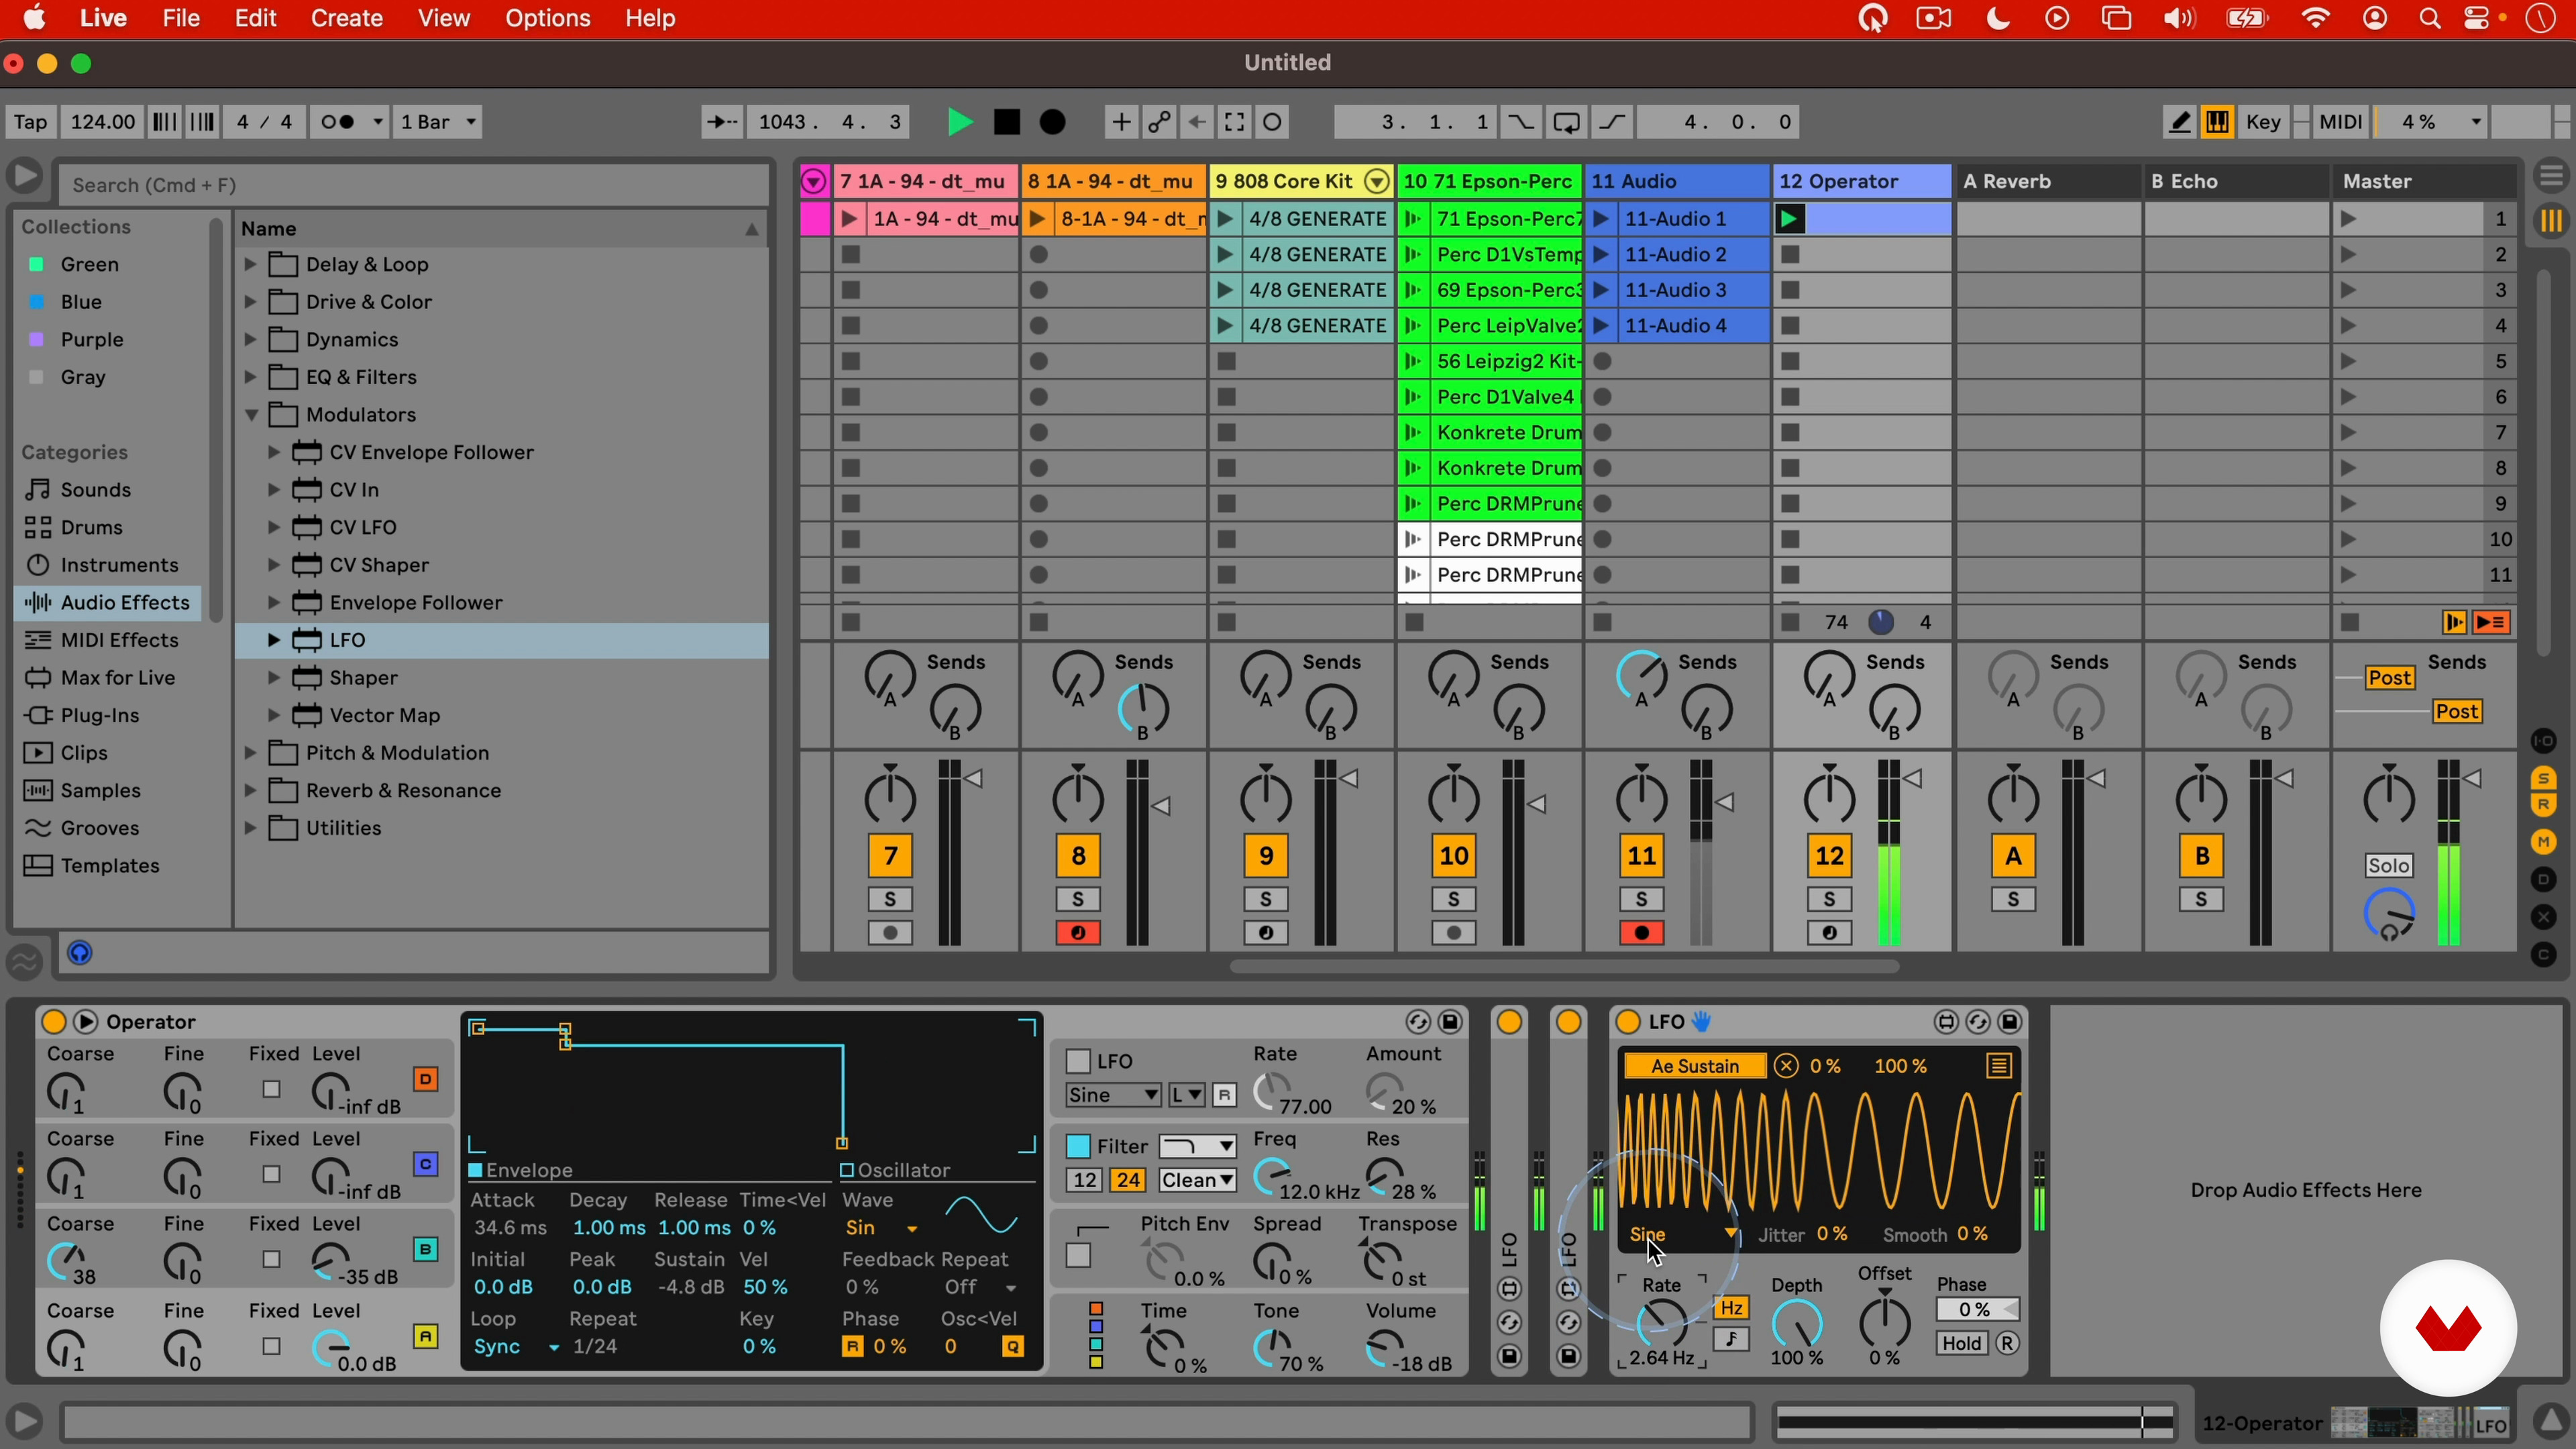Toggle track 12 activator button
This screenshot has width=2576, height=1449.
click(1829, 856)
